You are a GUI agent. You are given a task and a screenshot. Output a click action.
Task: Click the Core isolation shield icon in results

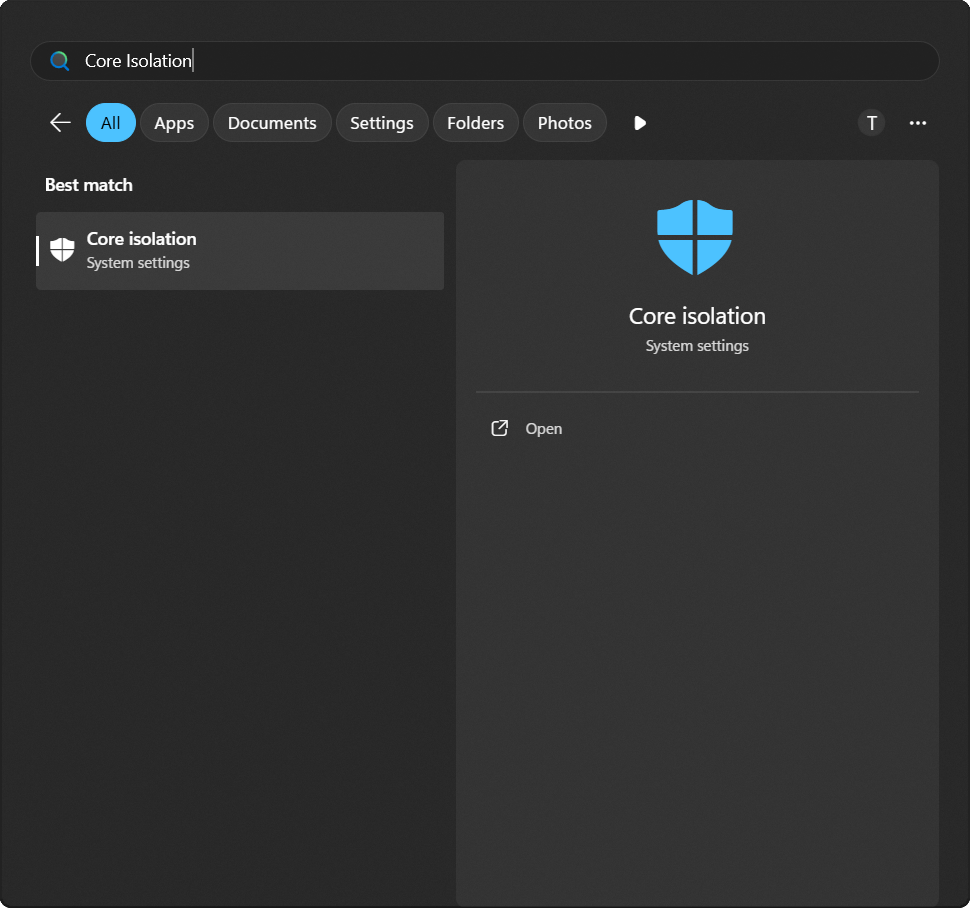(61, 249)
